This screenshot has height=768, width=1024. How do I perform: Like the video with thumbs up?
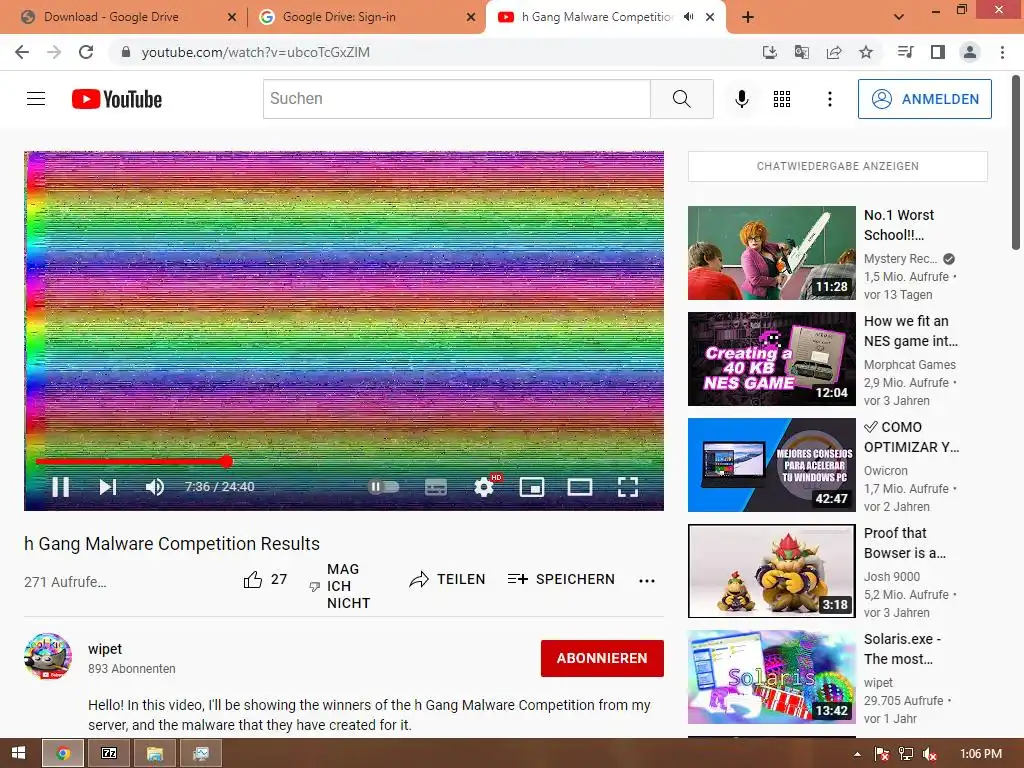[x=264, y=579]
